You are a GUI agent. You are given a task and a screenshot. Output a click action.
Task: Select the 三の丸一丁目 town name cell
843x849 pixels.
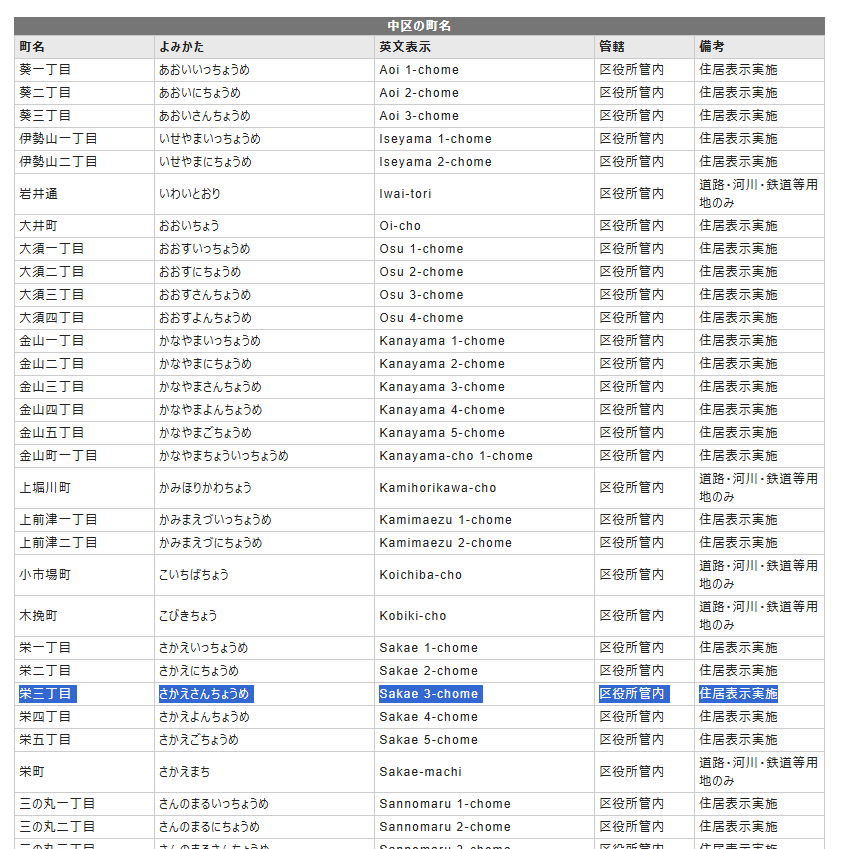click(58, 804)
